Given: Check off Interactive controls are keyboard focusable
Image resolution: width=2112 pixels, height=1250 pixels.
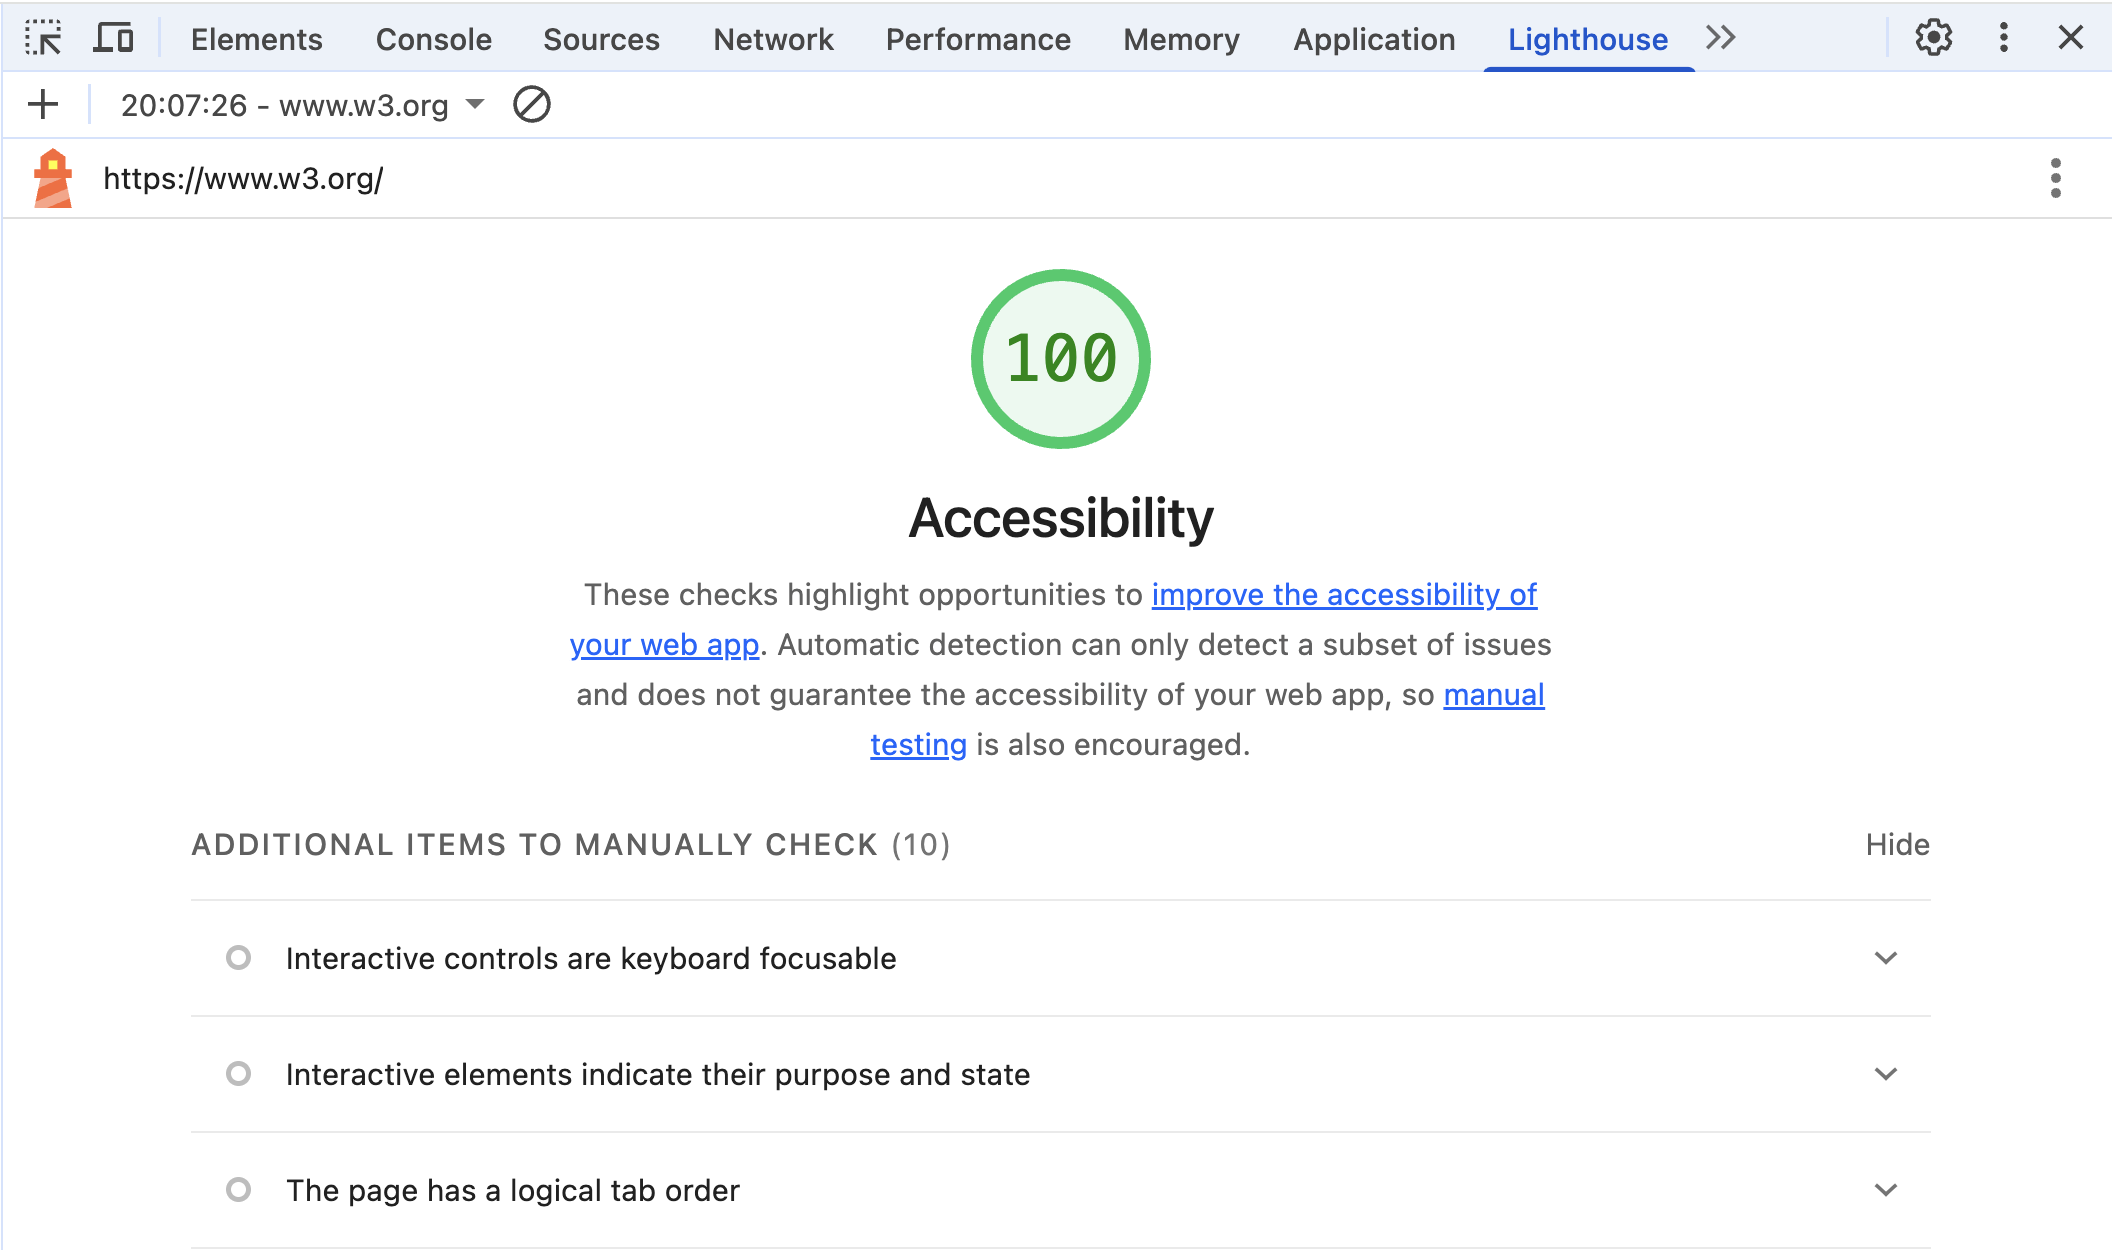Looking at the screenshot, I should point(238,958).
